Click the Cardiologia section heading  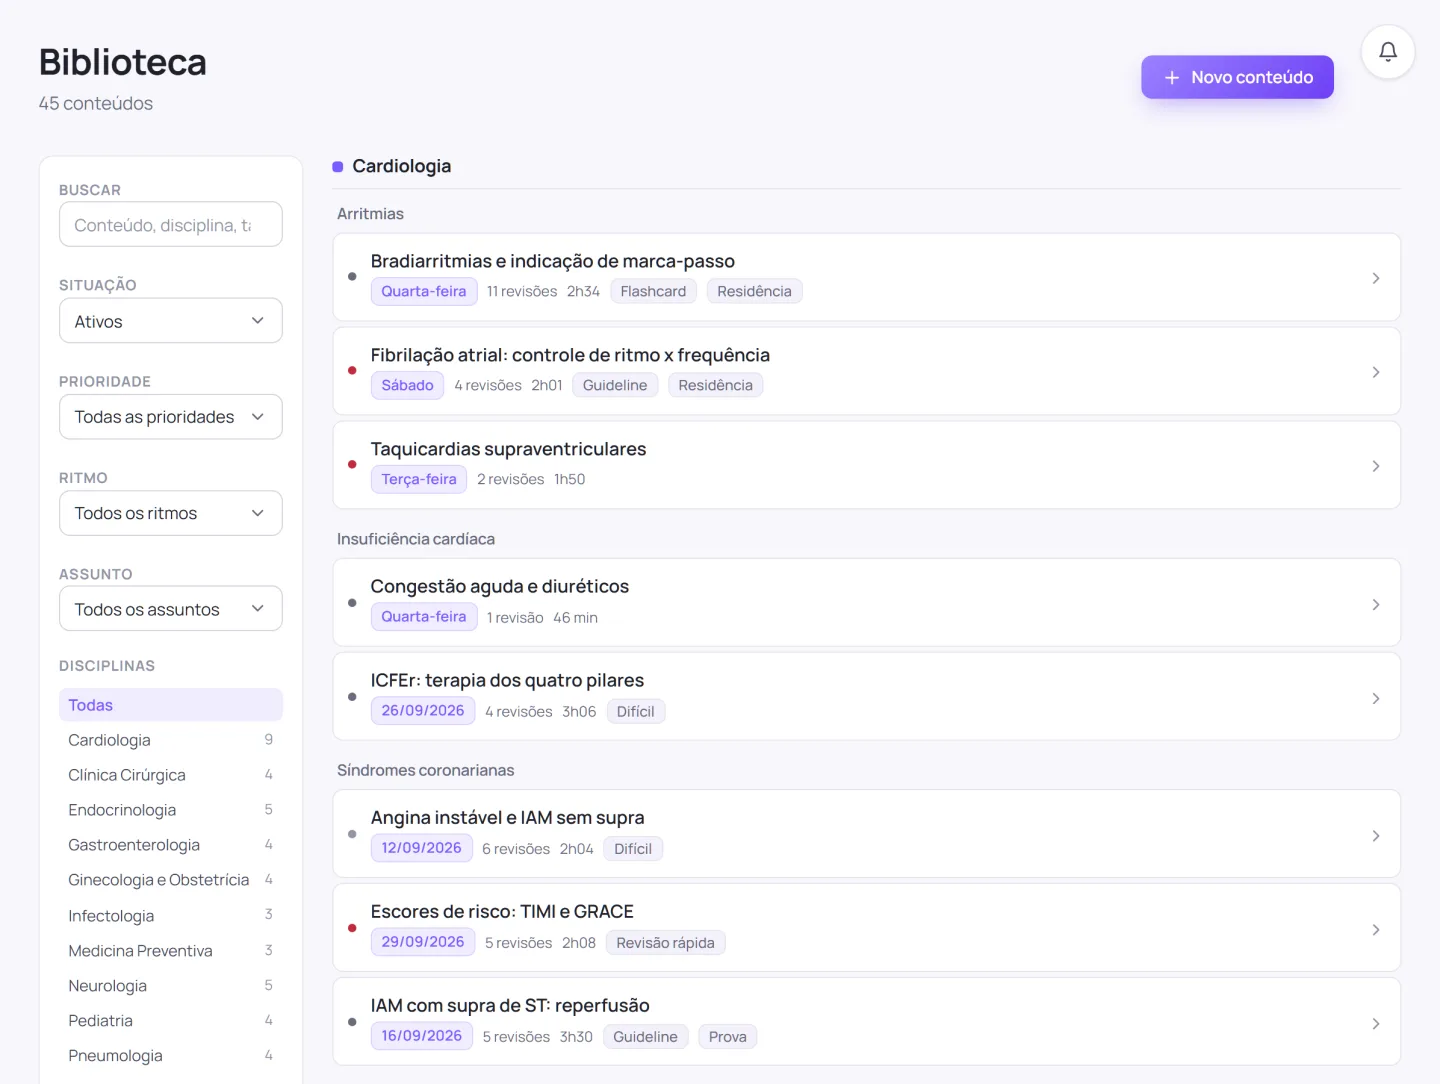(402, 166)
